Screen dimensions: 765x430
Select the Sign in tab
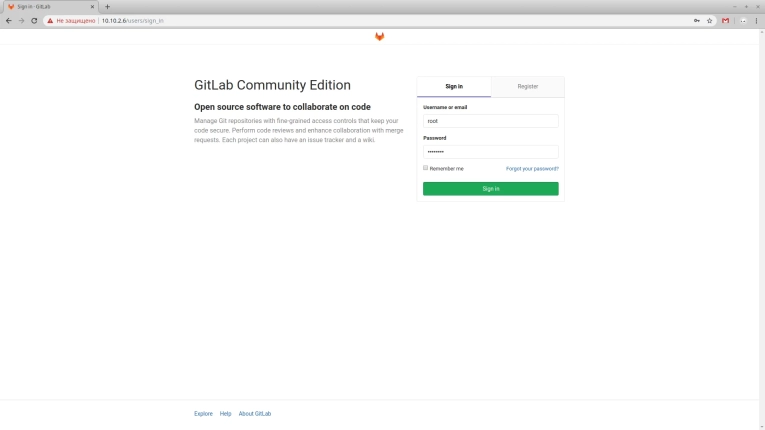pyautogui.click(x=454, y=87)
